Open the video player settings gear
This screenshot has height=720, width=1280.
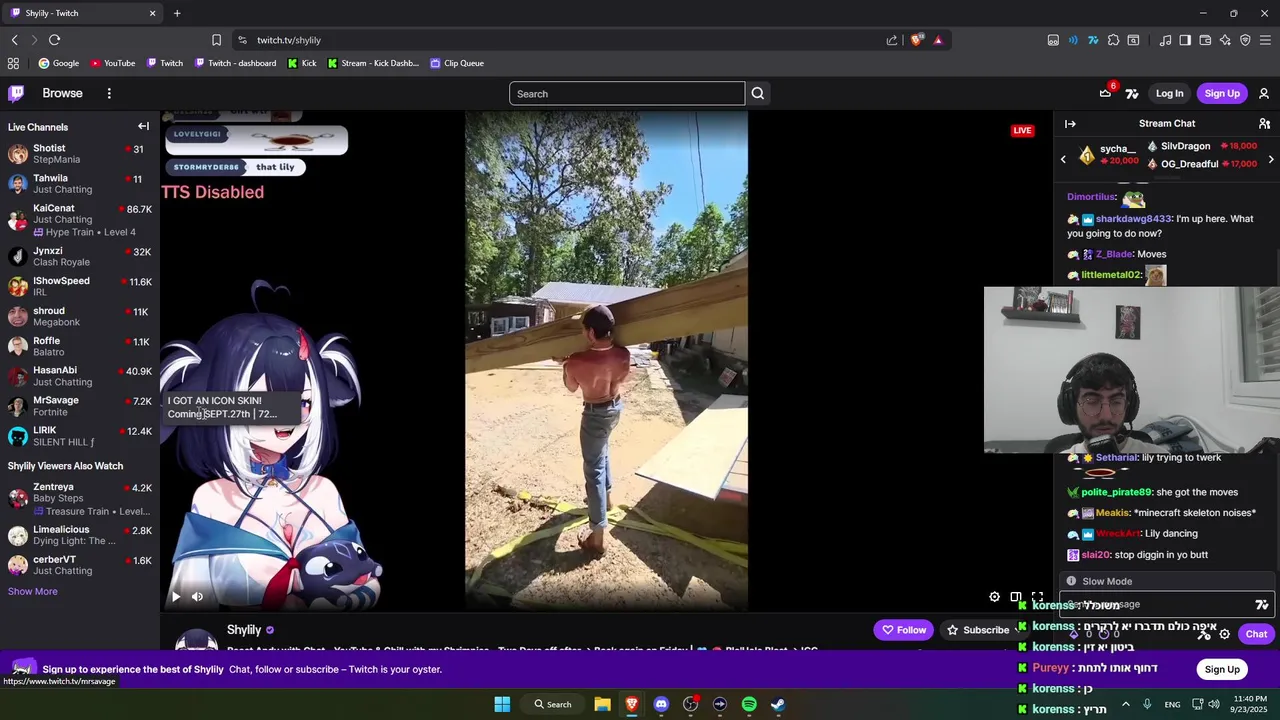(994, 597)
